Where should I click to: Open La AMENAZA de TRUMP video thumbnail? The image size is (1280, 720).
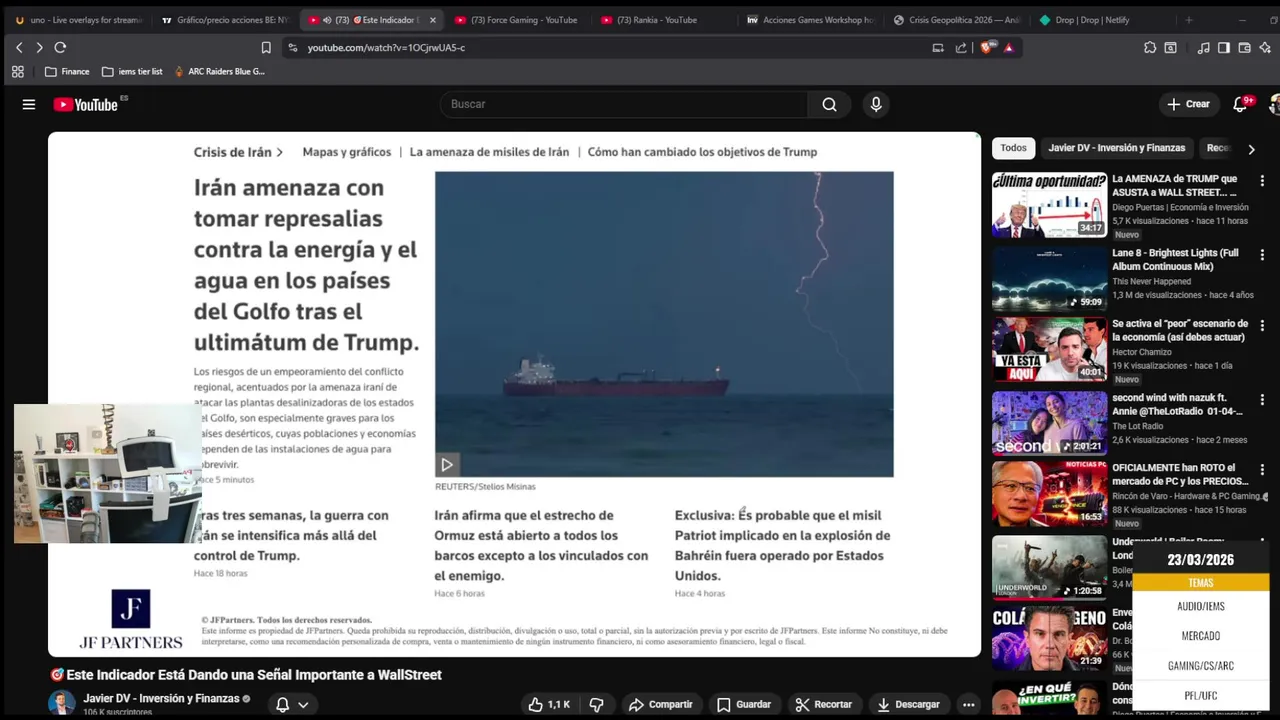[1049, 205]
